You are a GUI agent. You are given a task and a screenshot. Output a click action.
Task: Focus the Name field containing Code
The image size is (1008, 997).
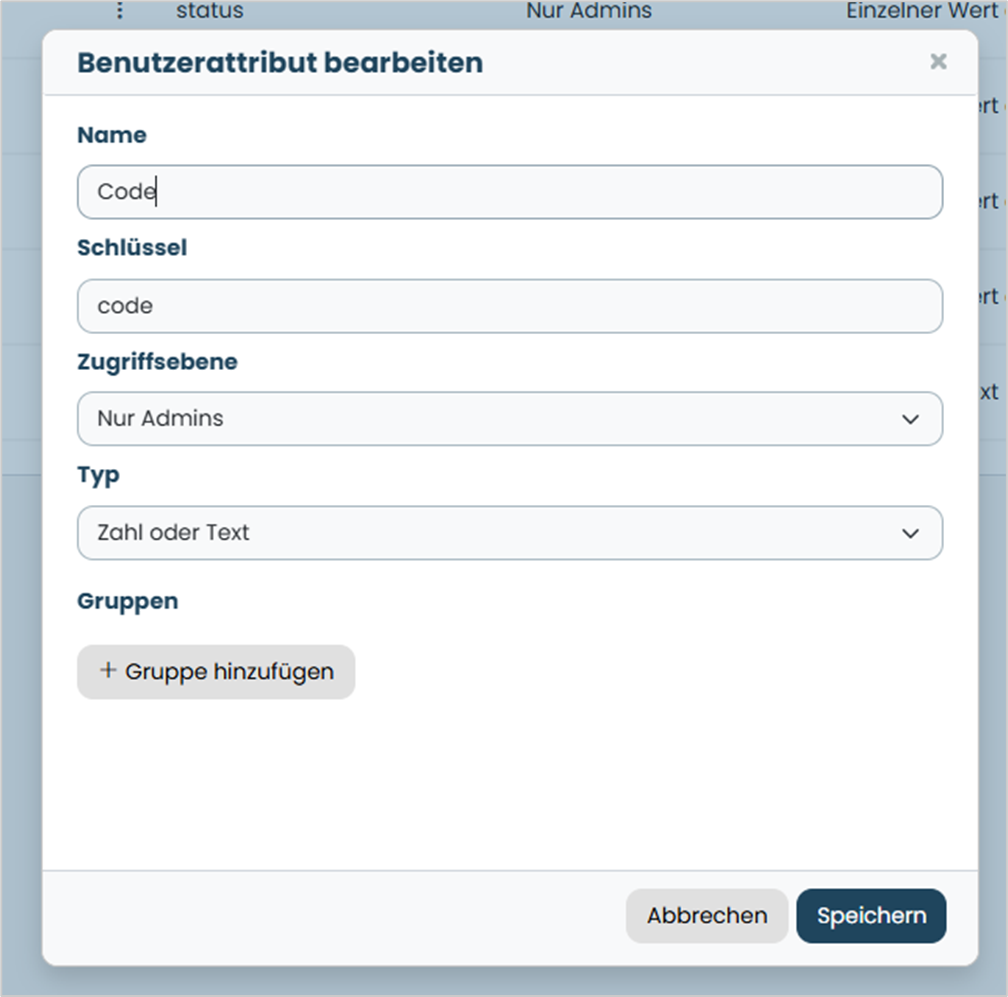[510, 192]
